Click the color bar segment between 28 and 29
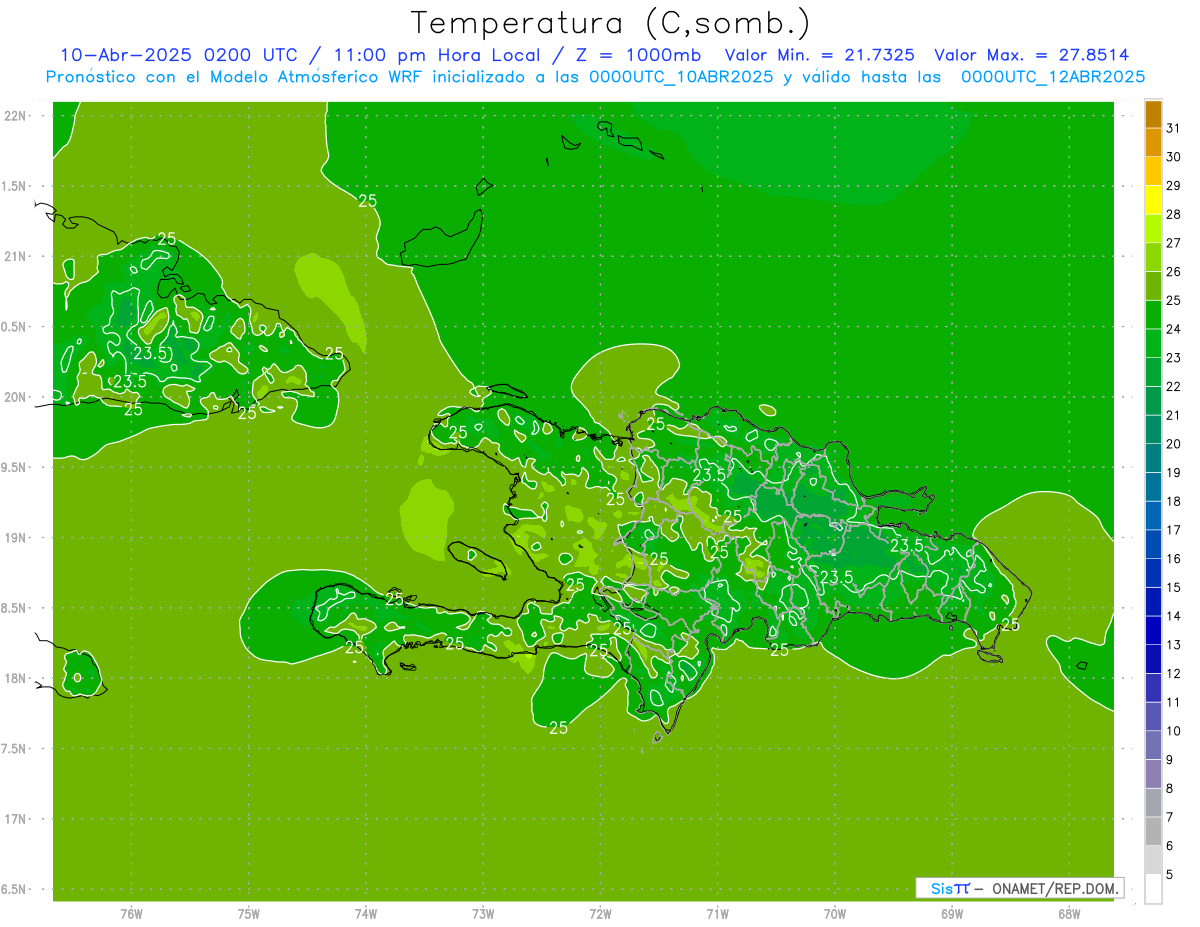 (x=1153, y=200)
